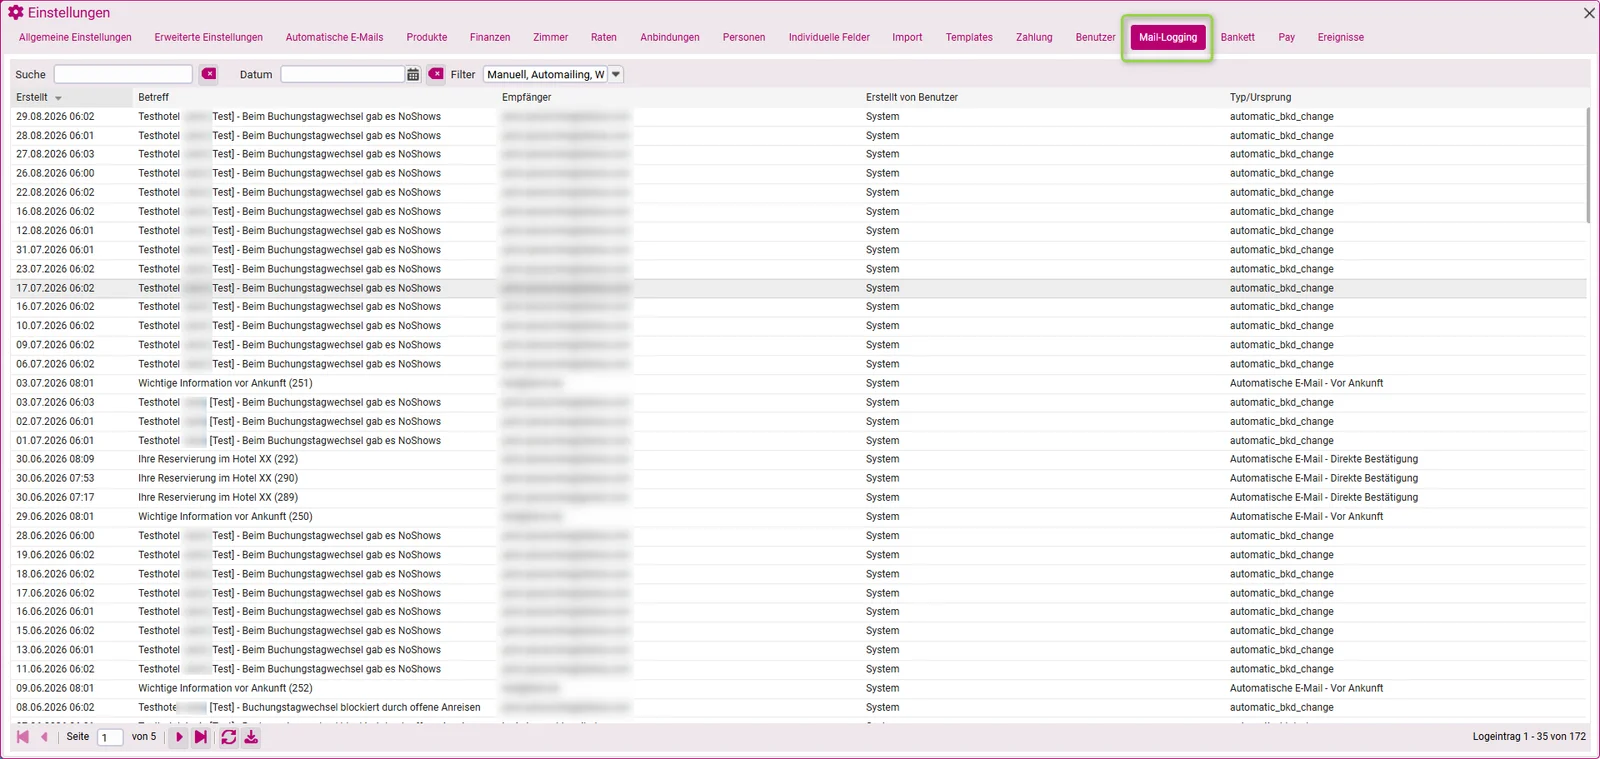1600x759 pixels.
Task: Switch to the Produkte tab
Action: (427, 37)
